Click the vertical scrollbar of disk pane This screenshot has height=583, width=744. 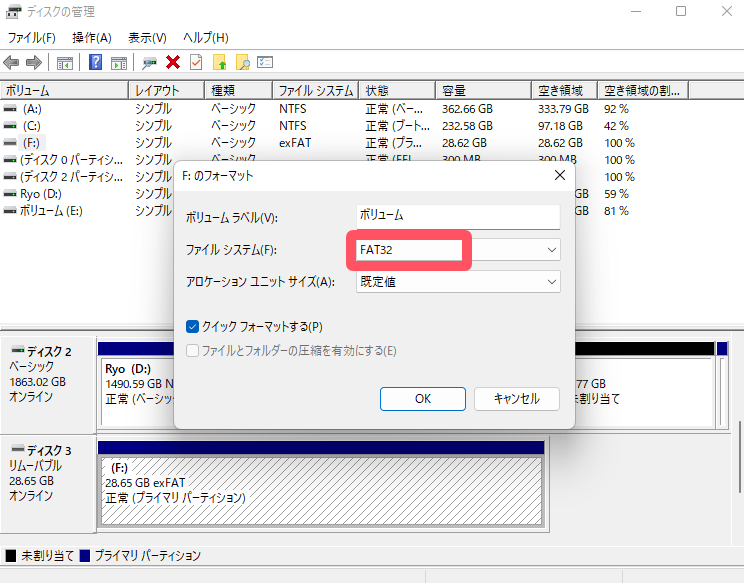(x=739, y=457)
